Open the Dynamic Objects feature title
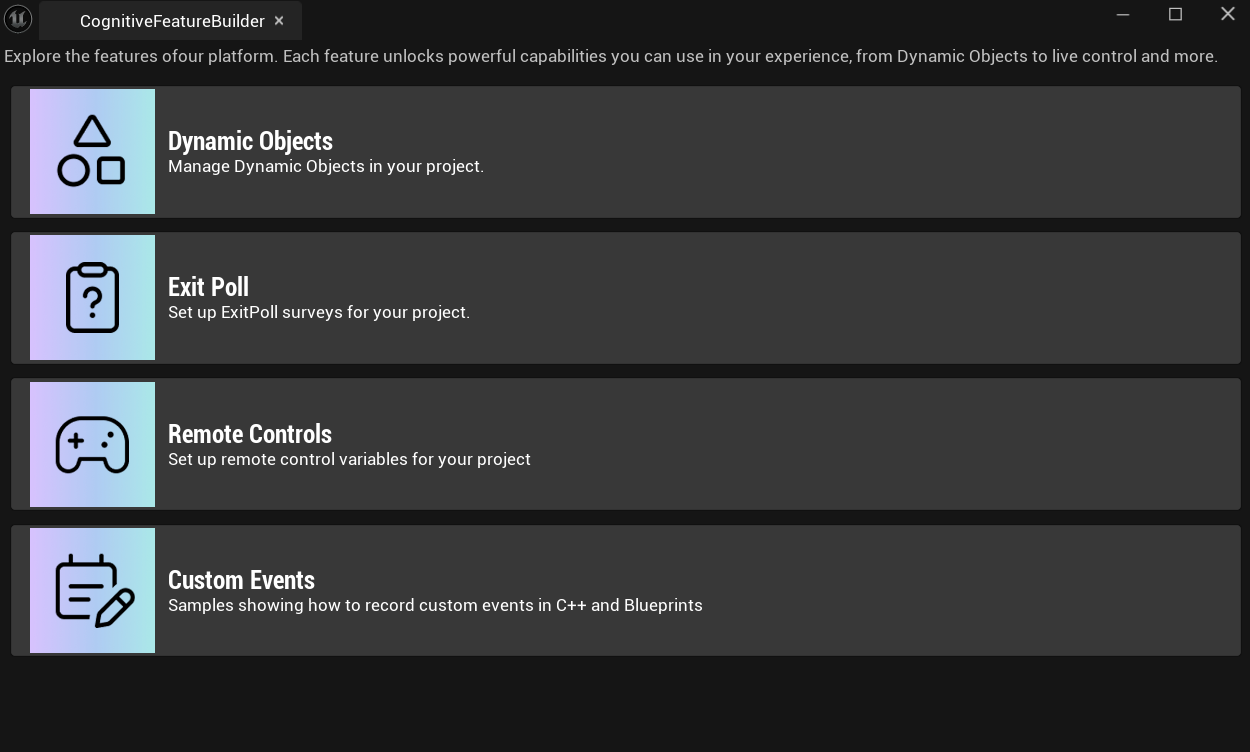 [x=250, y=141]
